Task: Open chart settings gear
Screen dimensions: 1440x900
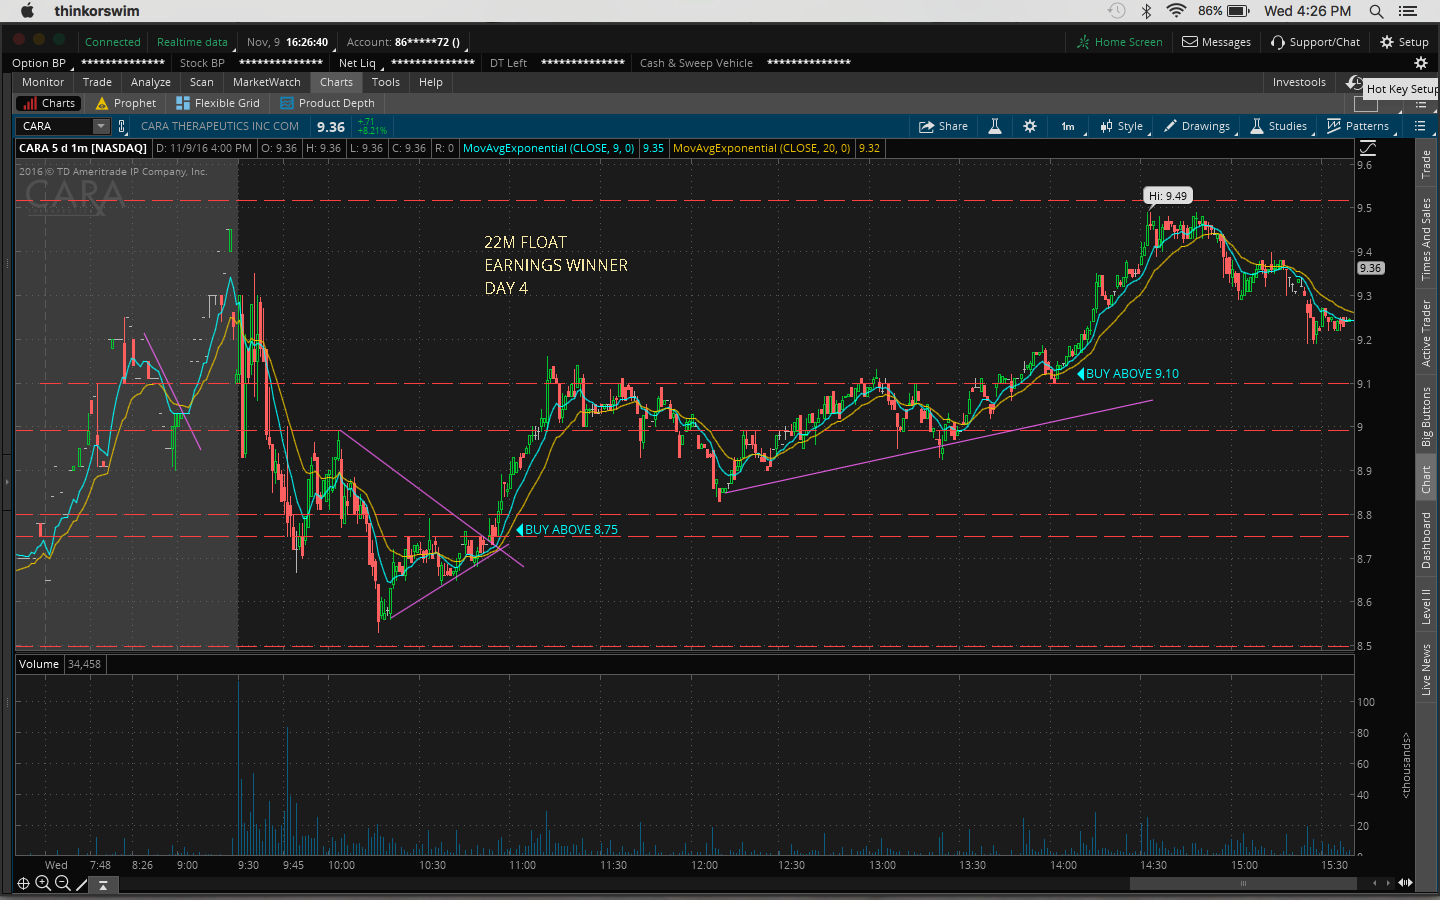Action: click(x=1030, y=126)
